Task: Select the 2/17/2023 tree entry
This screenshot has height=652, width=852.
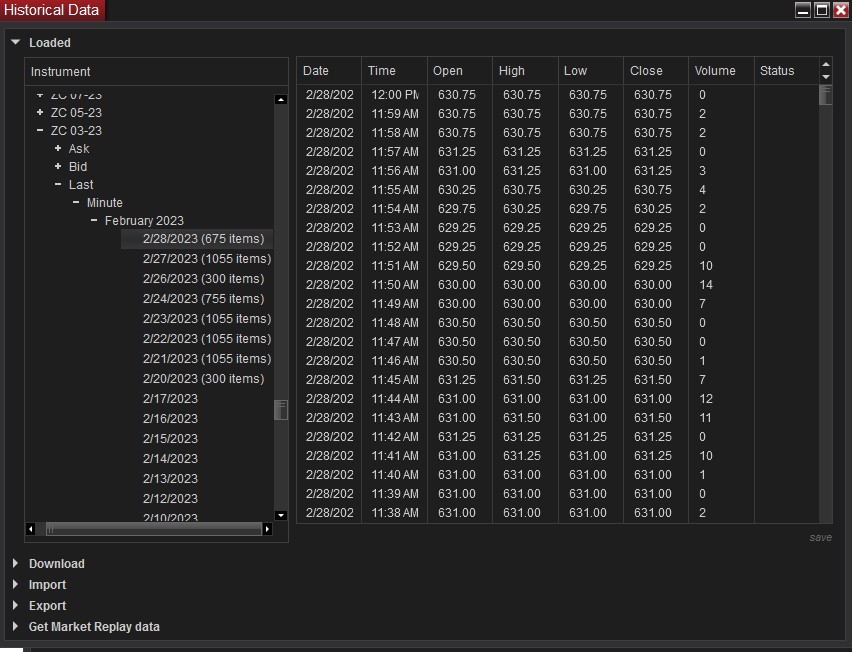Action: [x=170, y=399]
